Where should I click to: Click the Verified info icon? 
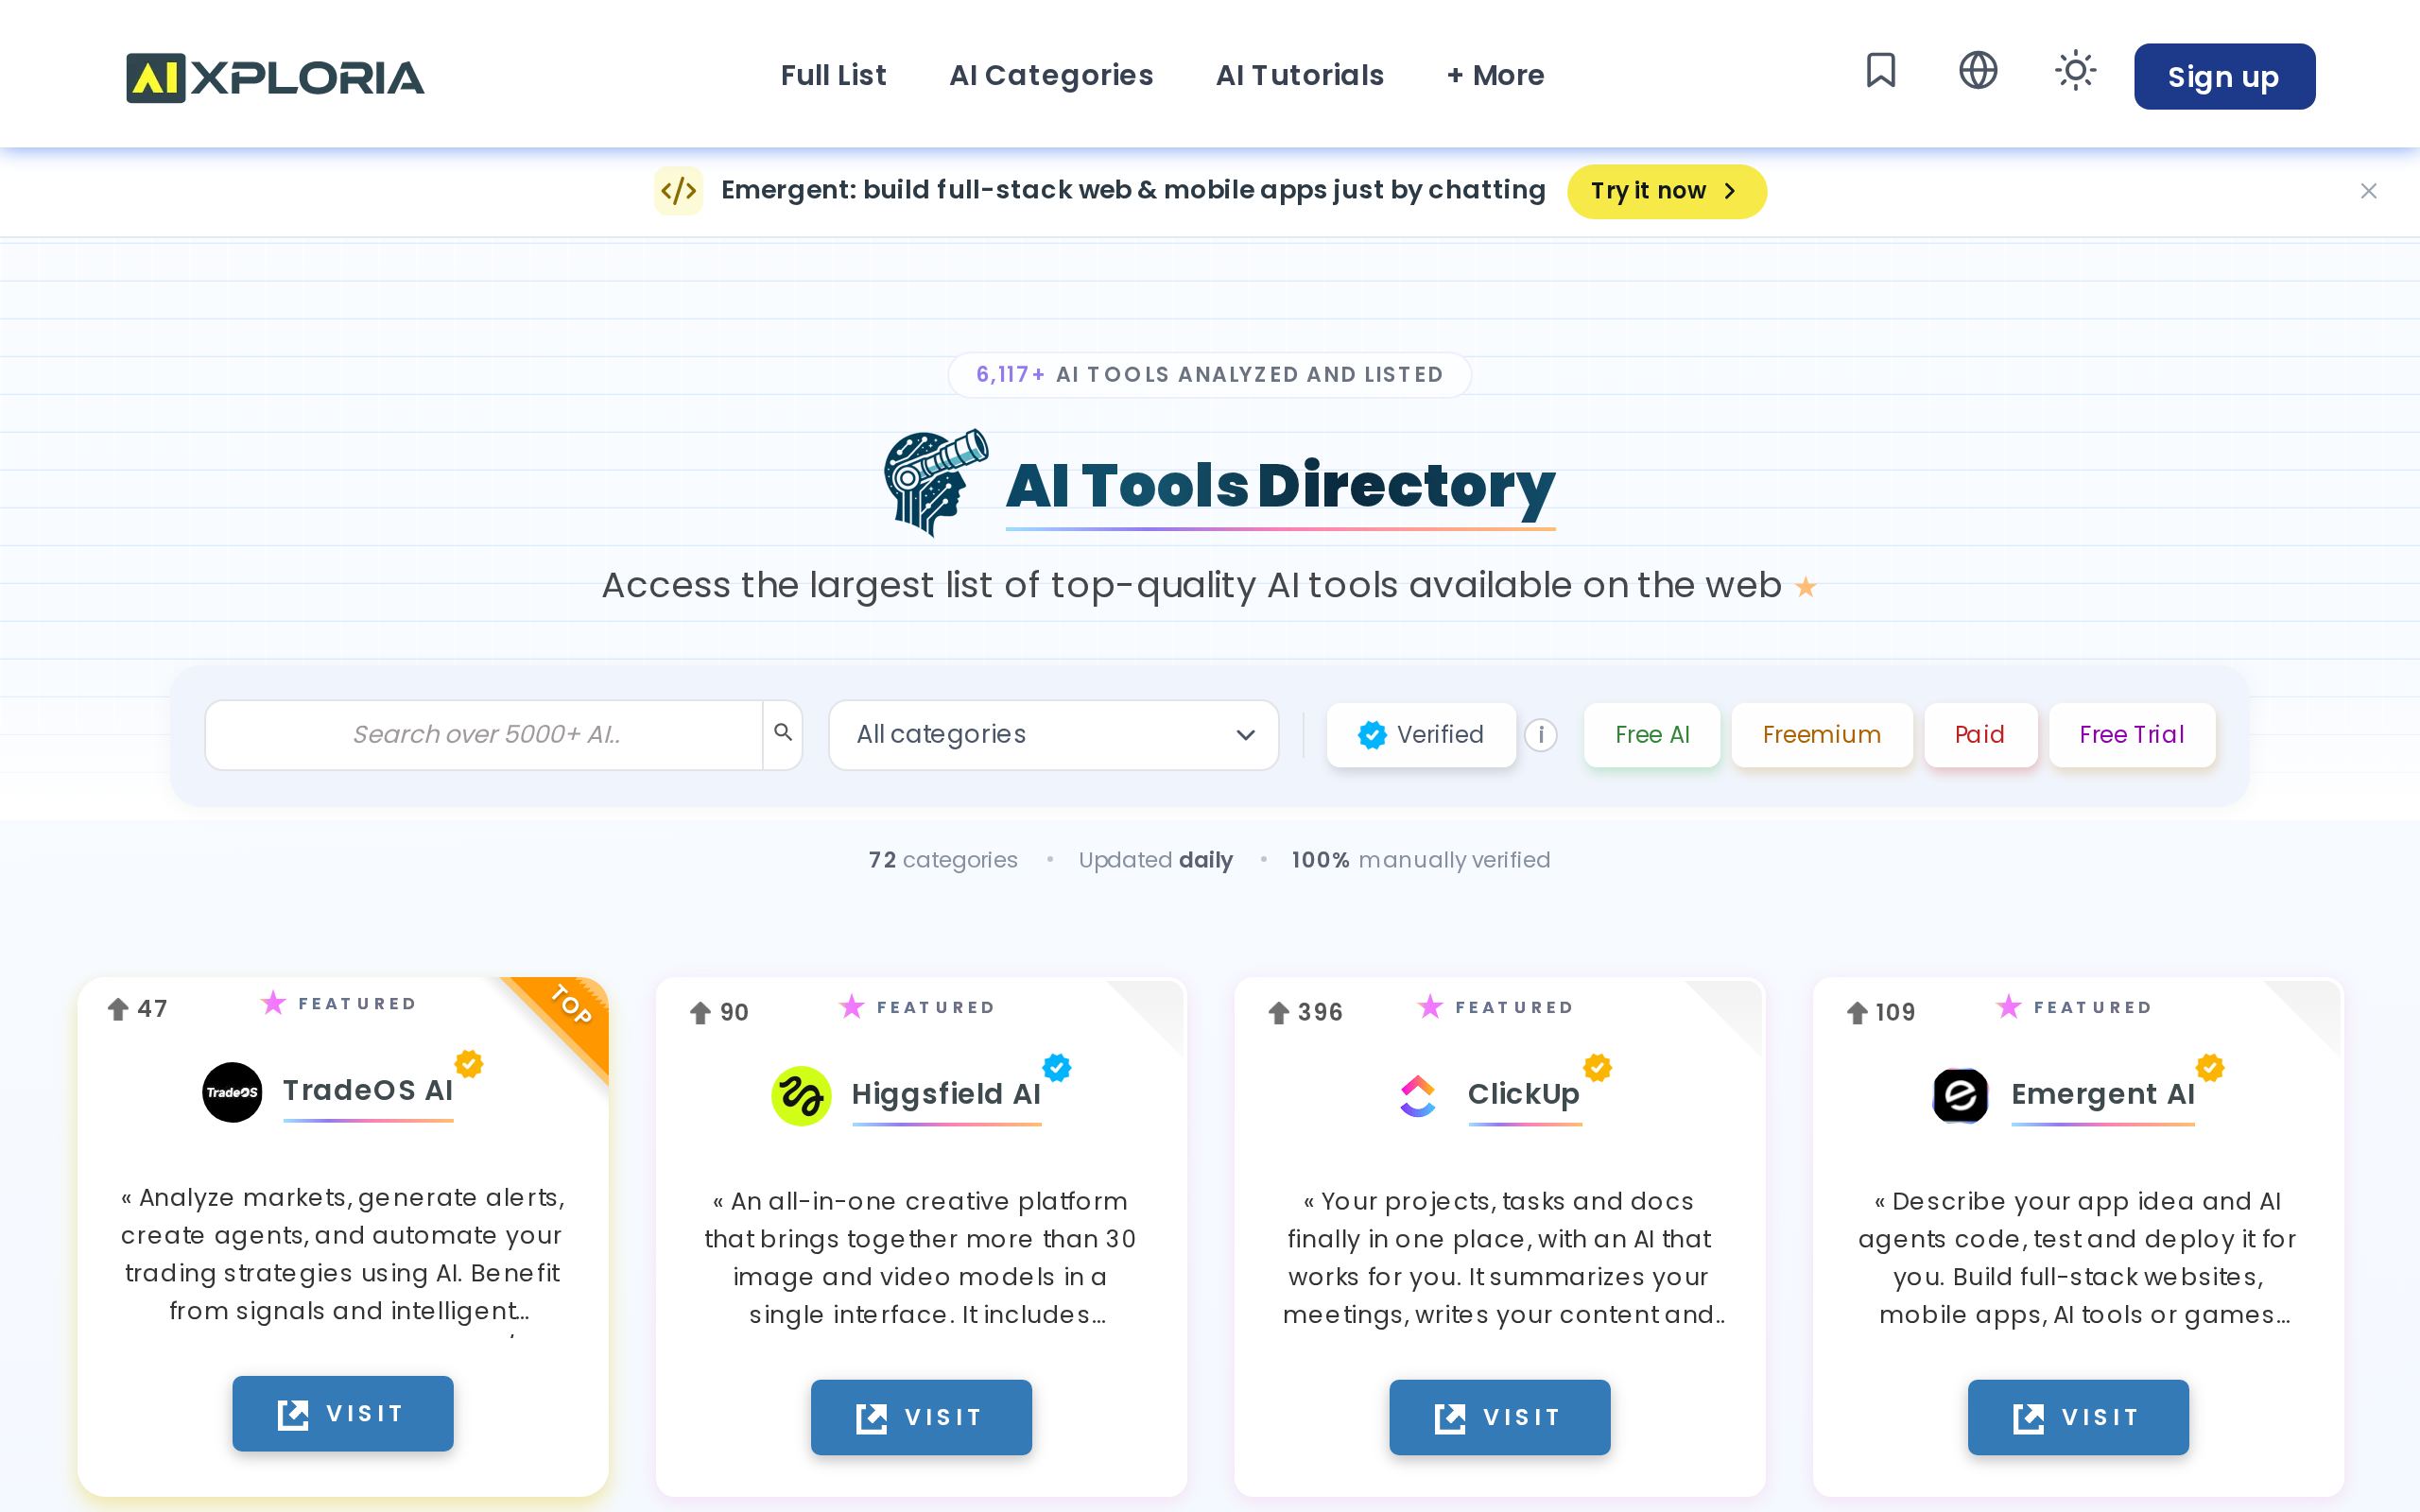click(1540, 735)
